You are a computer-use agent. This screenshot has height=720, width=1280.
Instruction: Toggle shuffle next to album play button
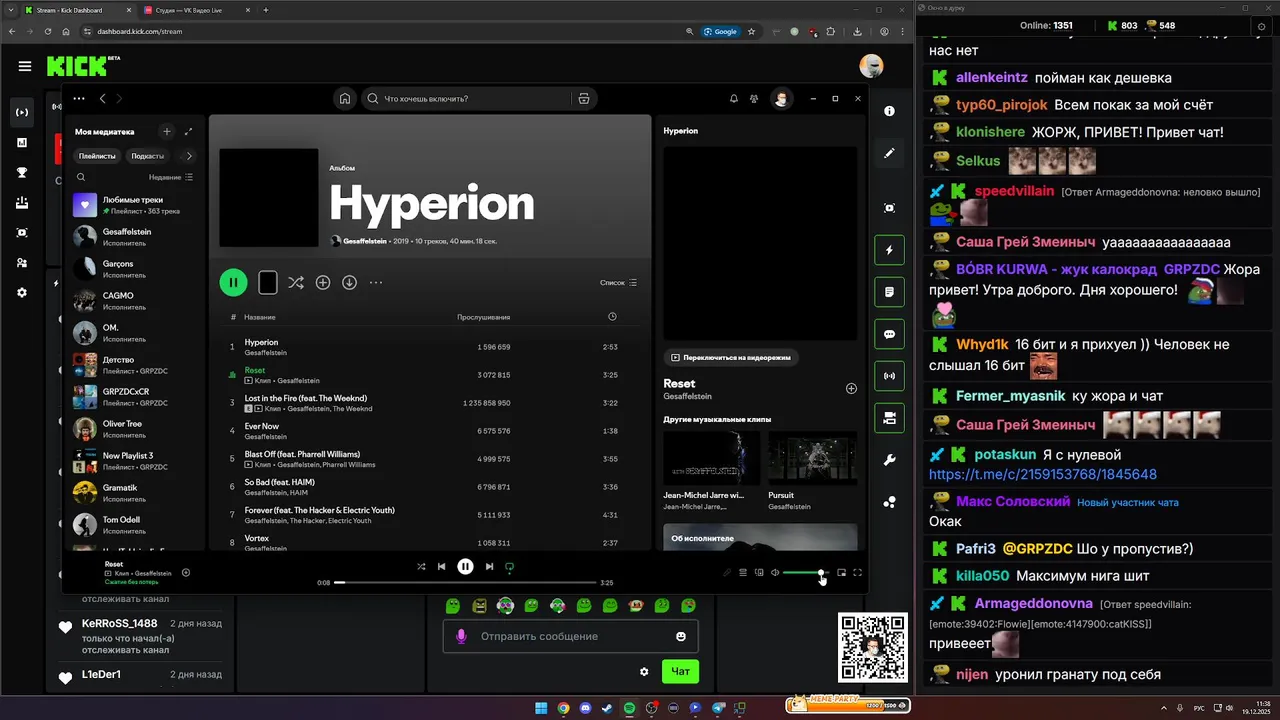tap(296, 283)
